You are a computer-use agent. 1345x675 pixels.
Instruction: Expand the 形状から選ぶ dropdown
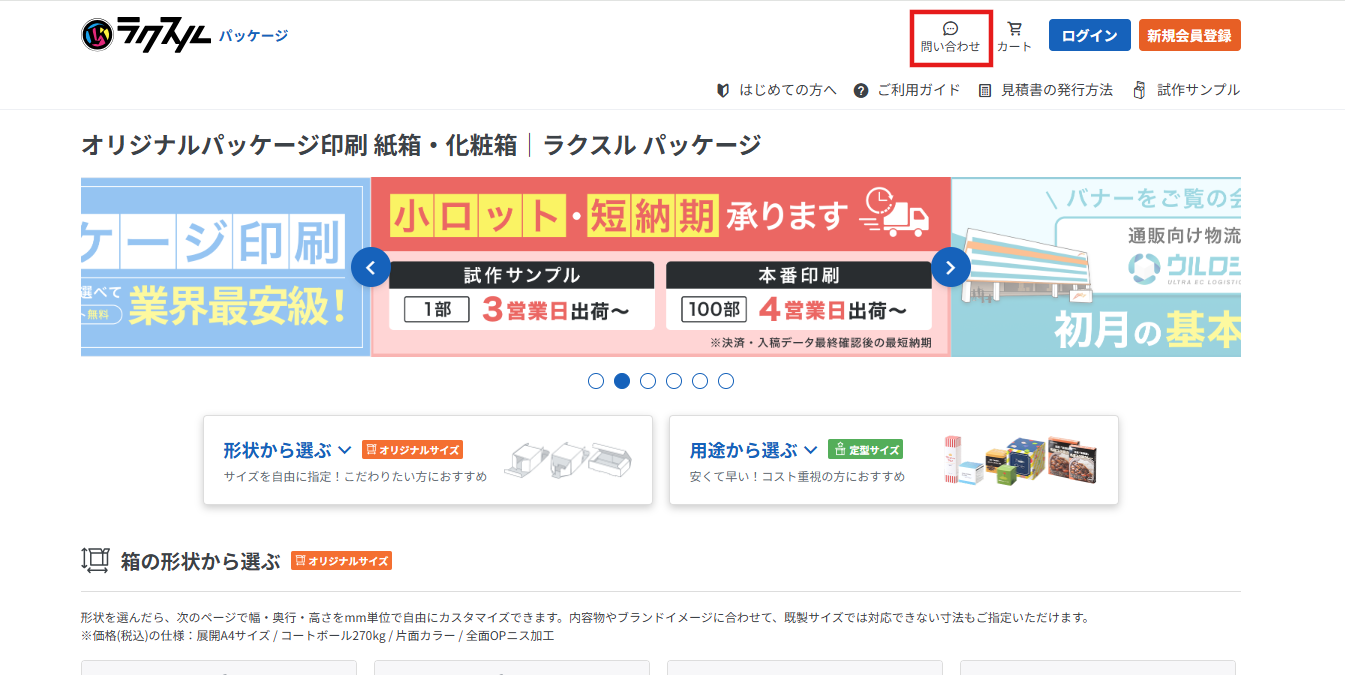pyautogui.click(x=288, y=450)
